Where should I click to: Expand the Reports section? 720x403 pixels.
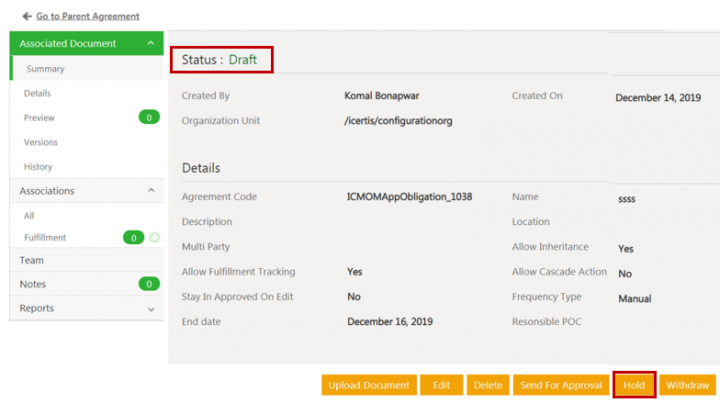tap(150, 309)
